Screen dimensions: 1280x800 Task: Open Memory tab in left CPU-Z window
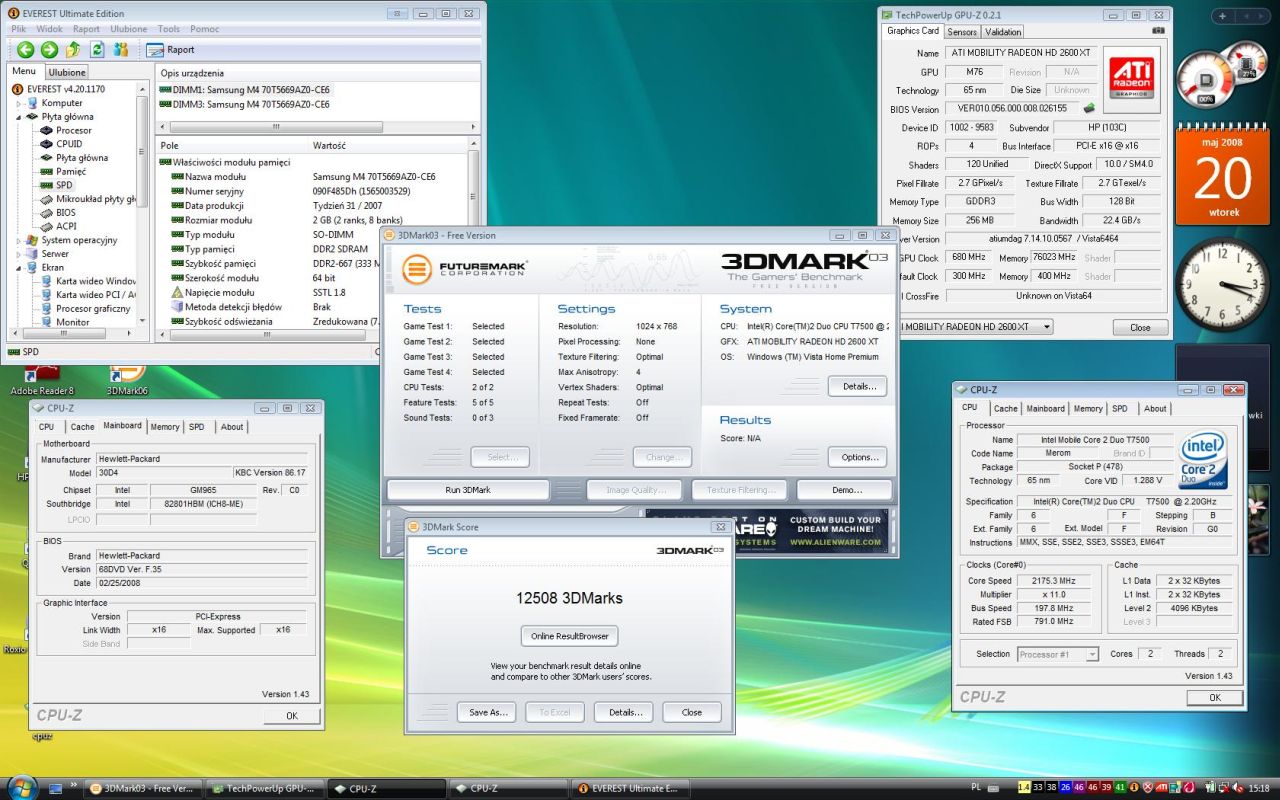[165, 427]
